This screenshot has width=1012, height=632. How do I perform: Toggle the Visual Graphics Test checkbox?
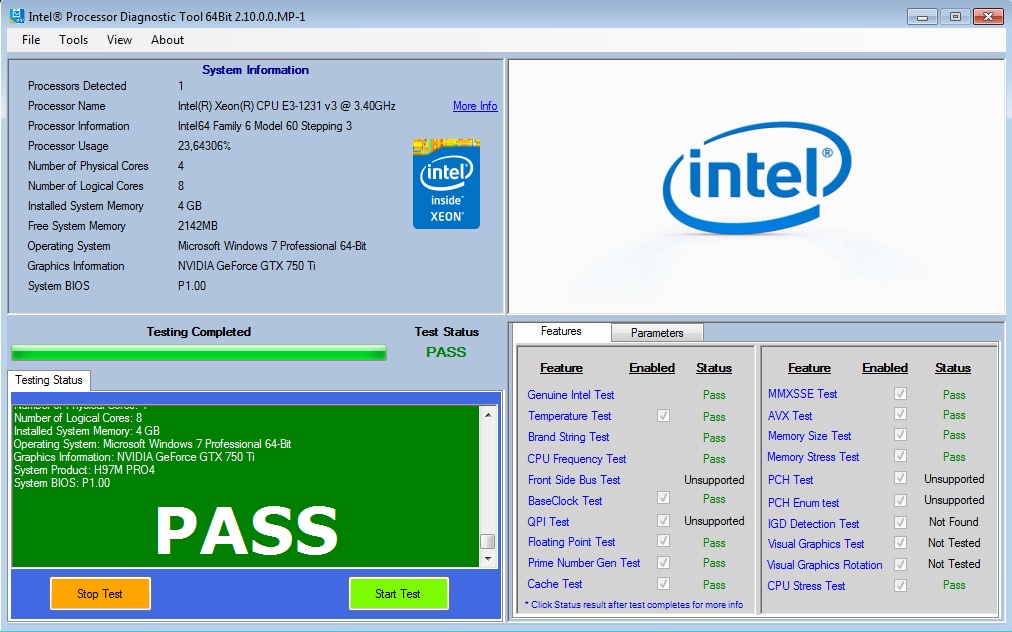900,542
